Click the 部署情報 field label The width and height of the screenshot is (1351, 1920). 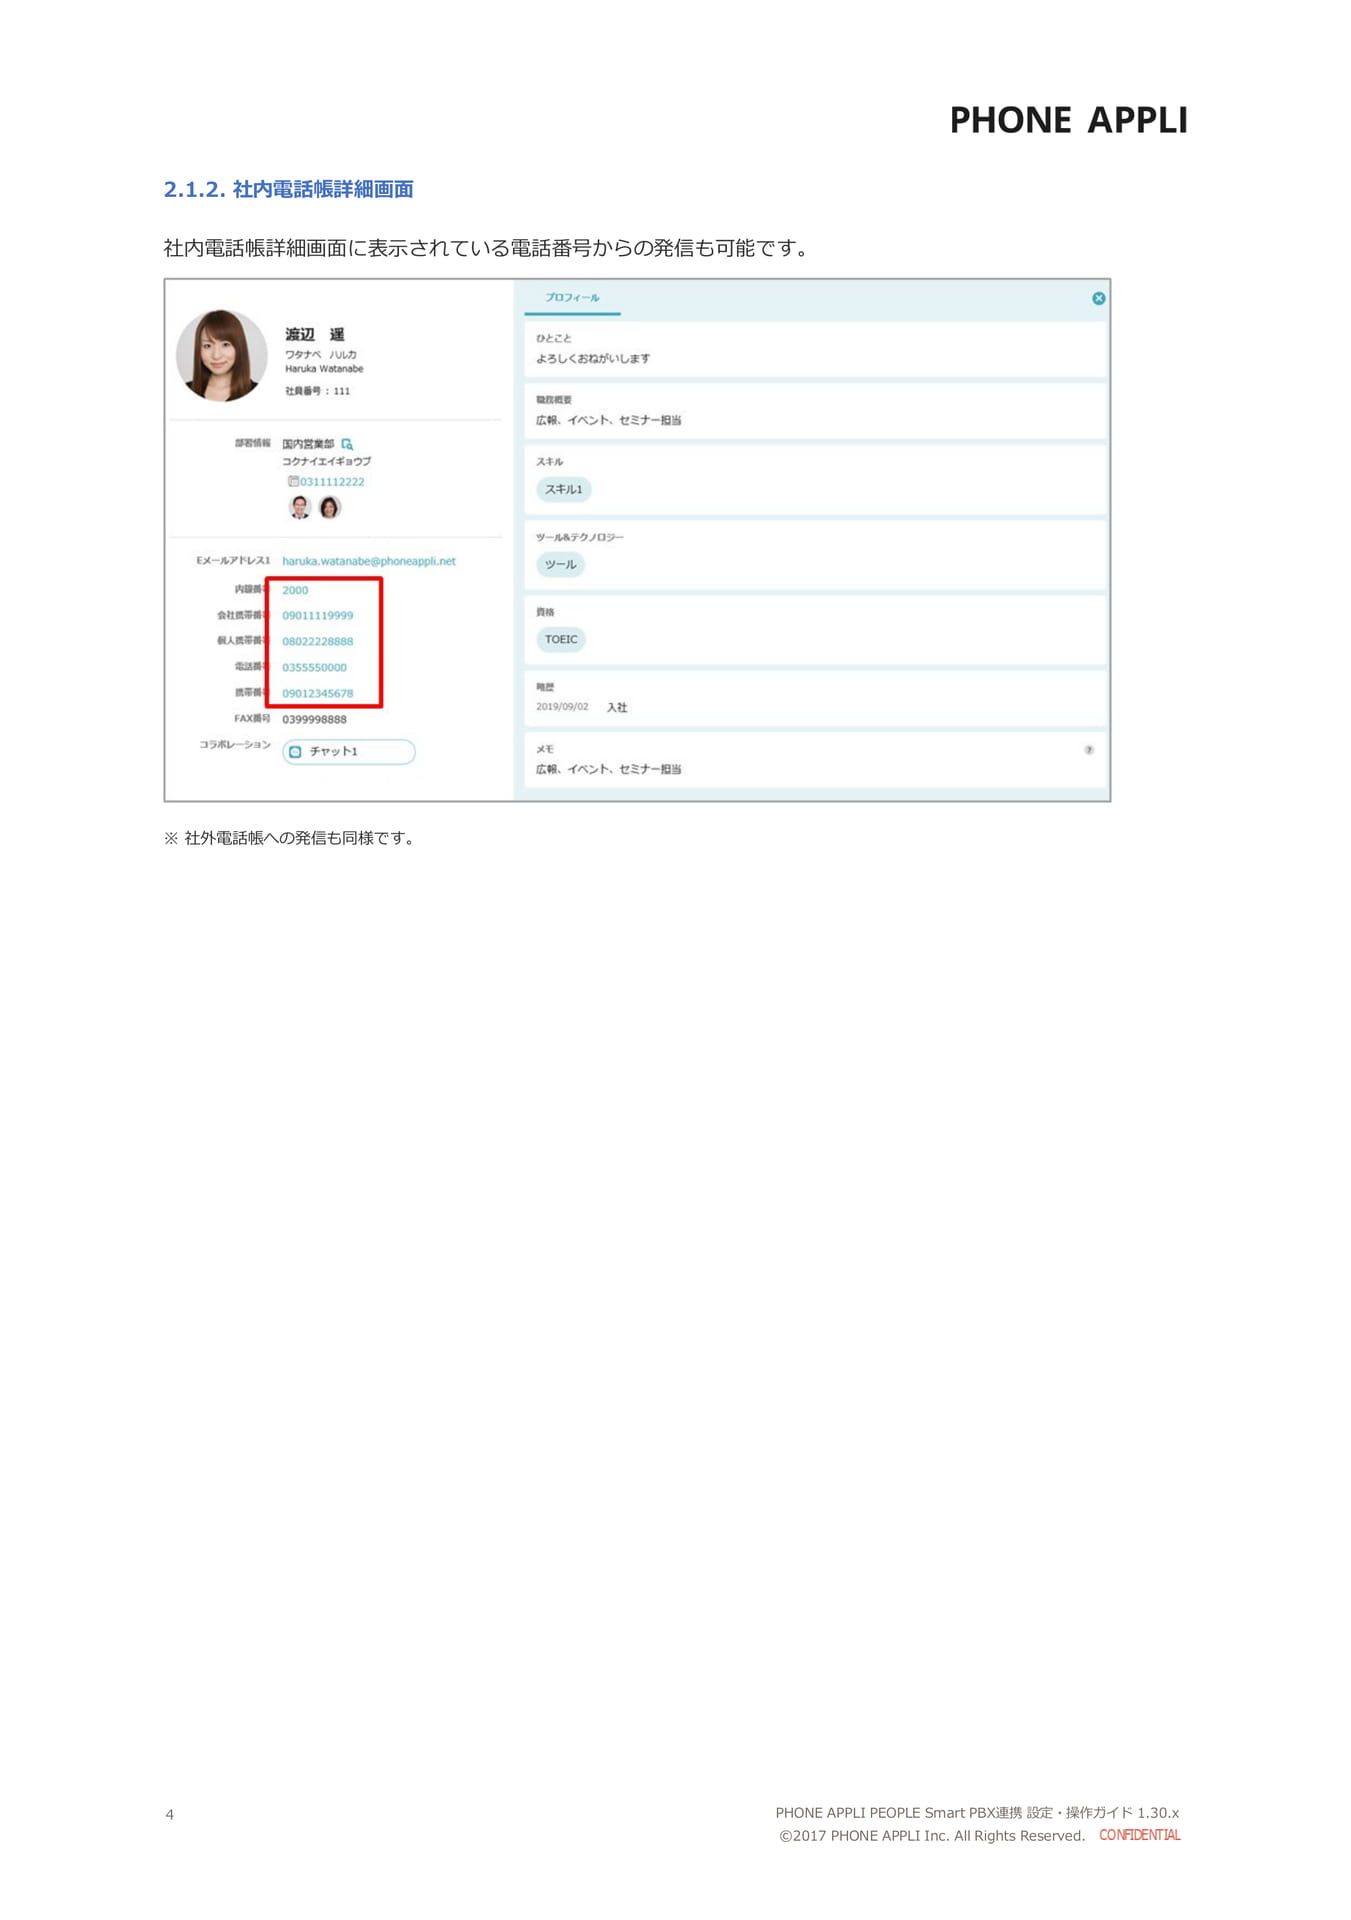(x=253, y=443)
